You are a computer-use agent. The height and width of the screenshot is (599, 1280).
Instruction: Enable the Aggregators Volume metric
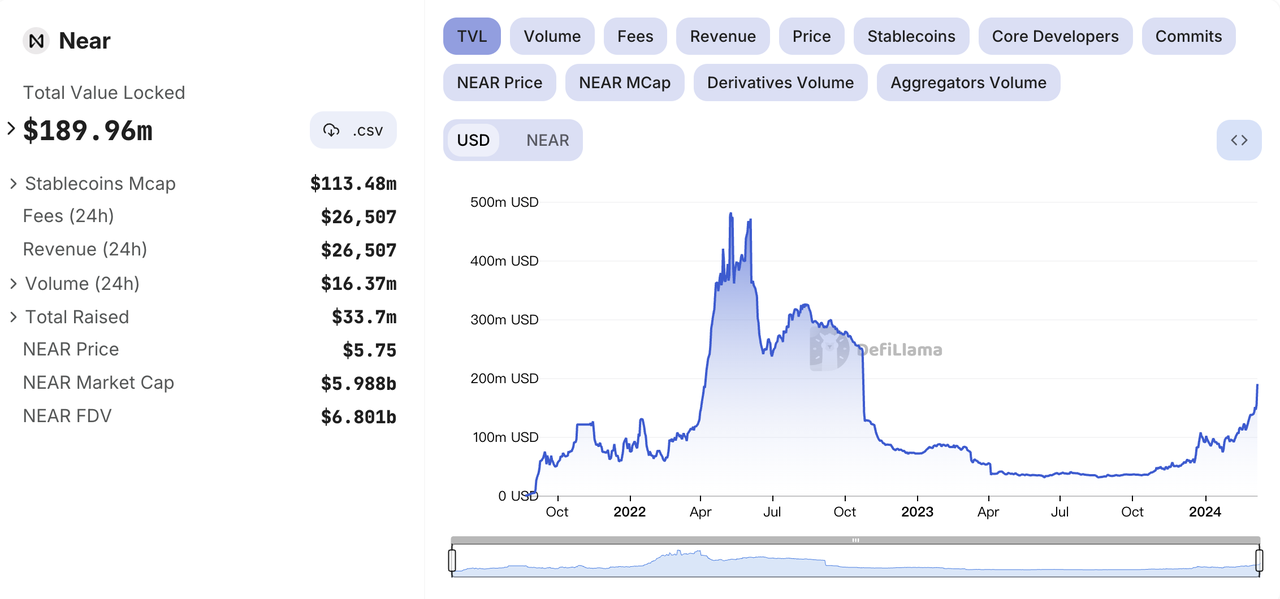coord(968,82)
